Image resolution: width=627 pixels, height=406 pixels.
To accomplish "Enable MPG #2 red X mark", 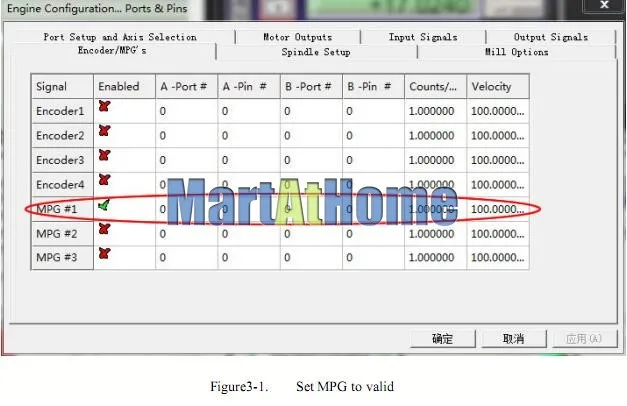I will point(104,228).
